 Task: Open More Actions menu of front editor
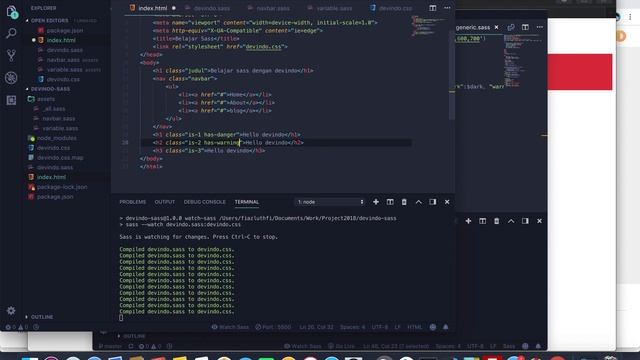[x=447, y=8]
